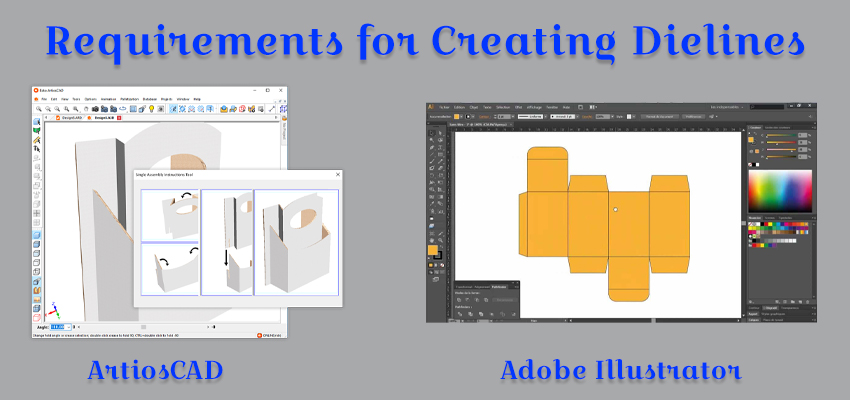The width and height of the screenshot is (850, 400).
Task: Select the Lasso tool in Illustrator
Action: pyautogui.click(x=440, y=140)
